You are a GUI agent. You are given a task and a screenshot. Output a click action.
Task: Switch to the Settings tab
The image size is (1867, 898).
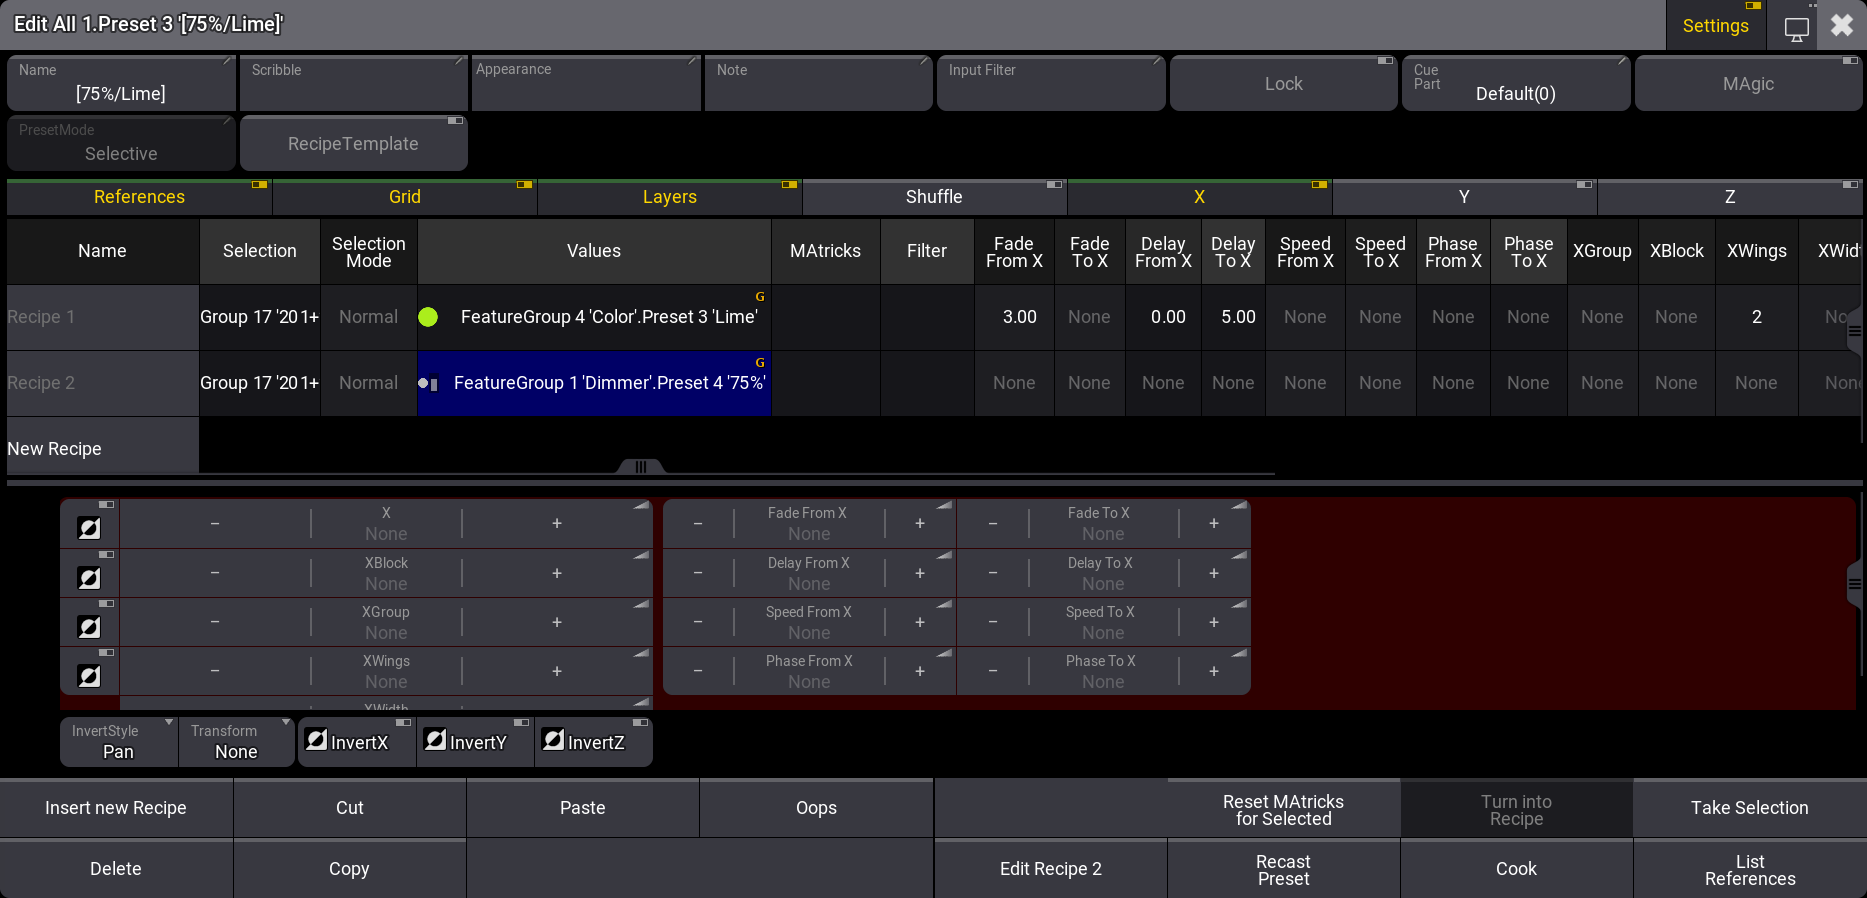click(1715, 26)
